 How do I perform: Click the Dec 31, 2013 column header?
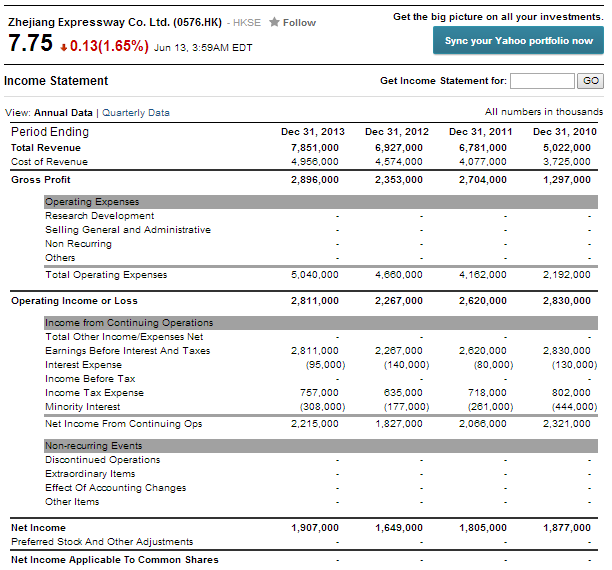(x=313, y=132)
